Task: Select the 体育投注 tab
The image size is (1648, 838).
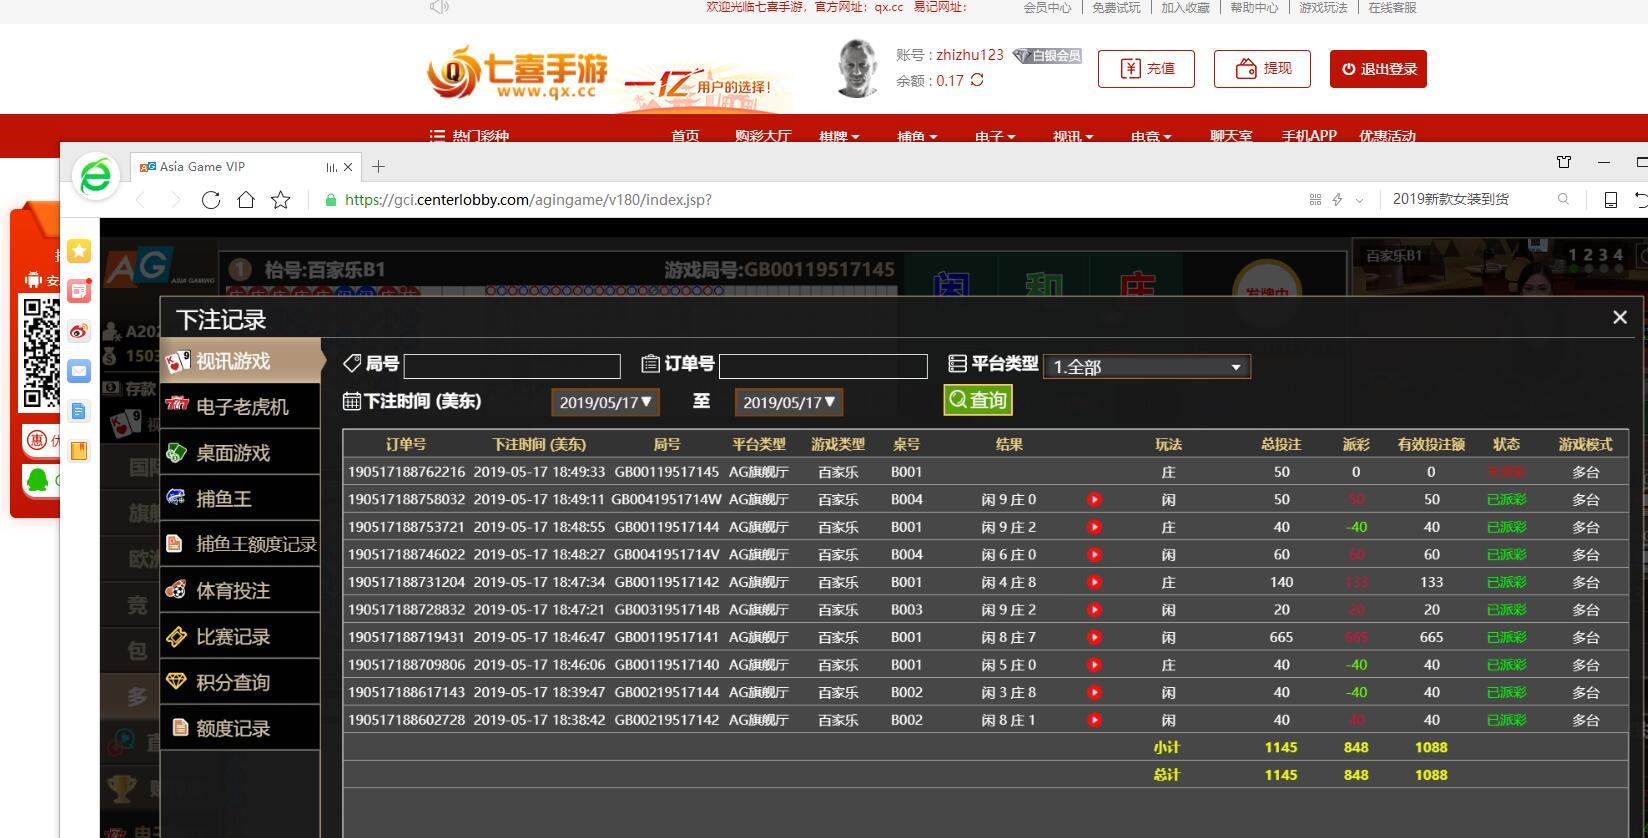Action: (241, 591)
